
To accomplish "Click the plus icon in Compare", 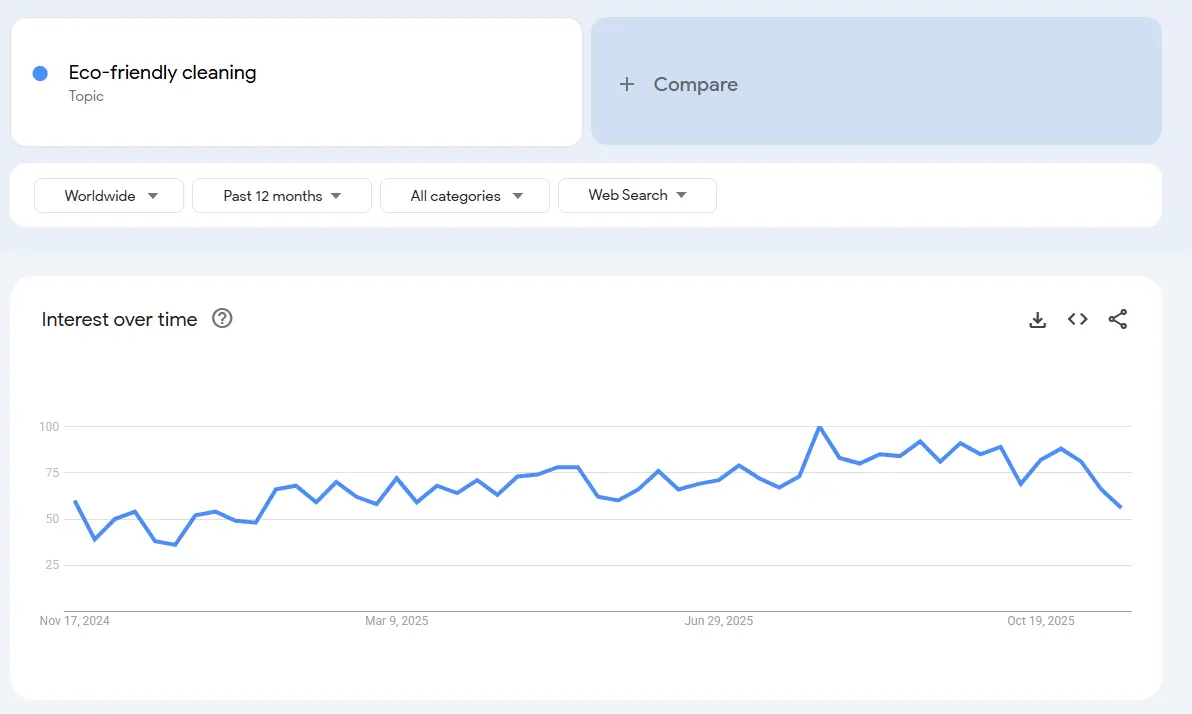I will pyautogui.click(x=627, y=85).
